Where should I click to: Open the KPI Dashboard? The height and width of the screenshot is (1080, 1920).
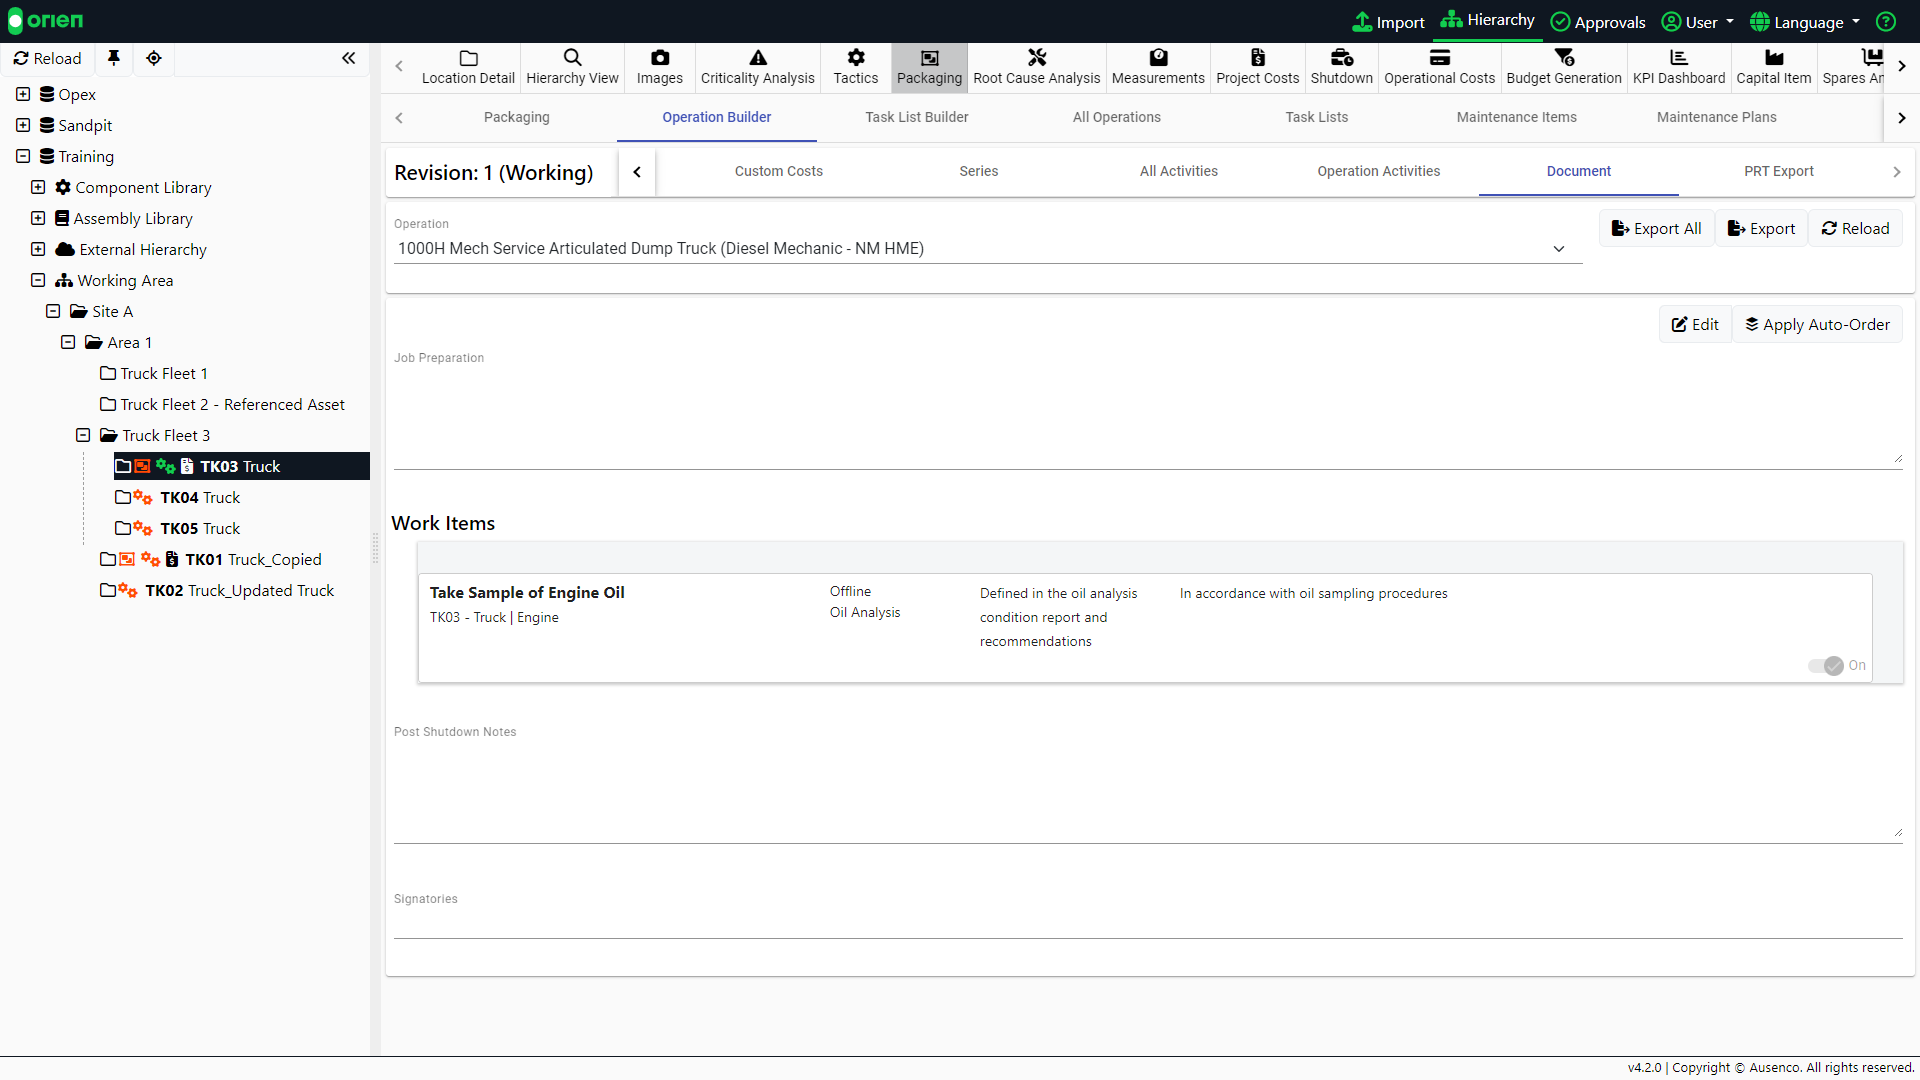(x=1679, y=67)
